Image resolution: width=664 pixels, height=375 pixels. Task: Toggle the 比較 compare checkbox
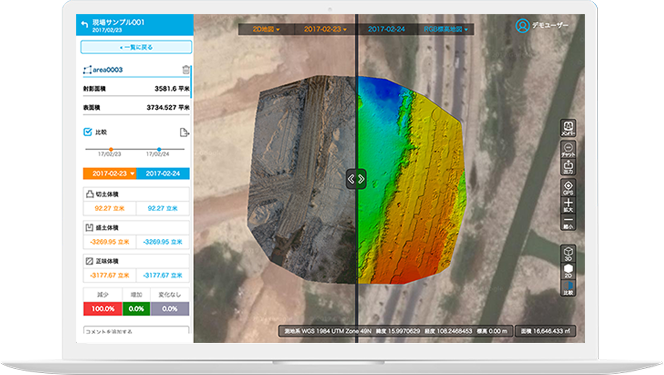[x=88, y=132]
